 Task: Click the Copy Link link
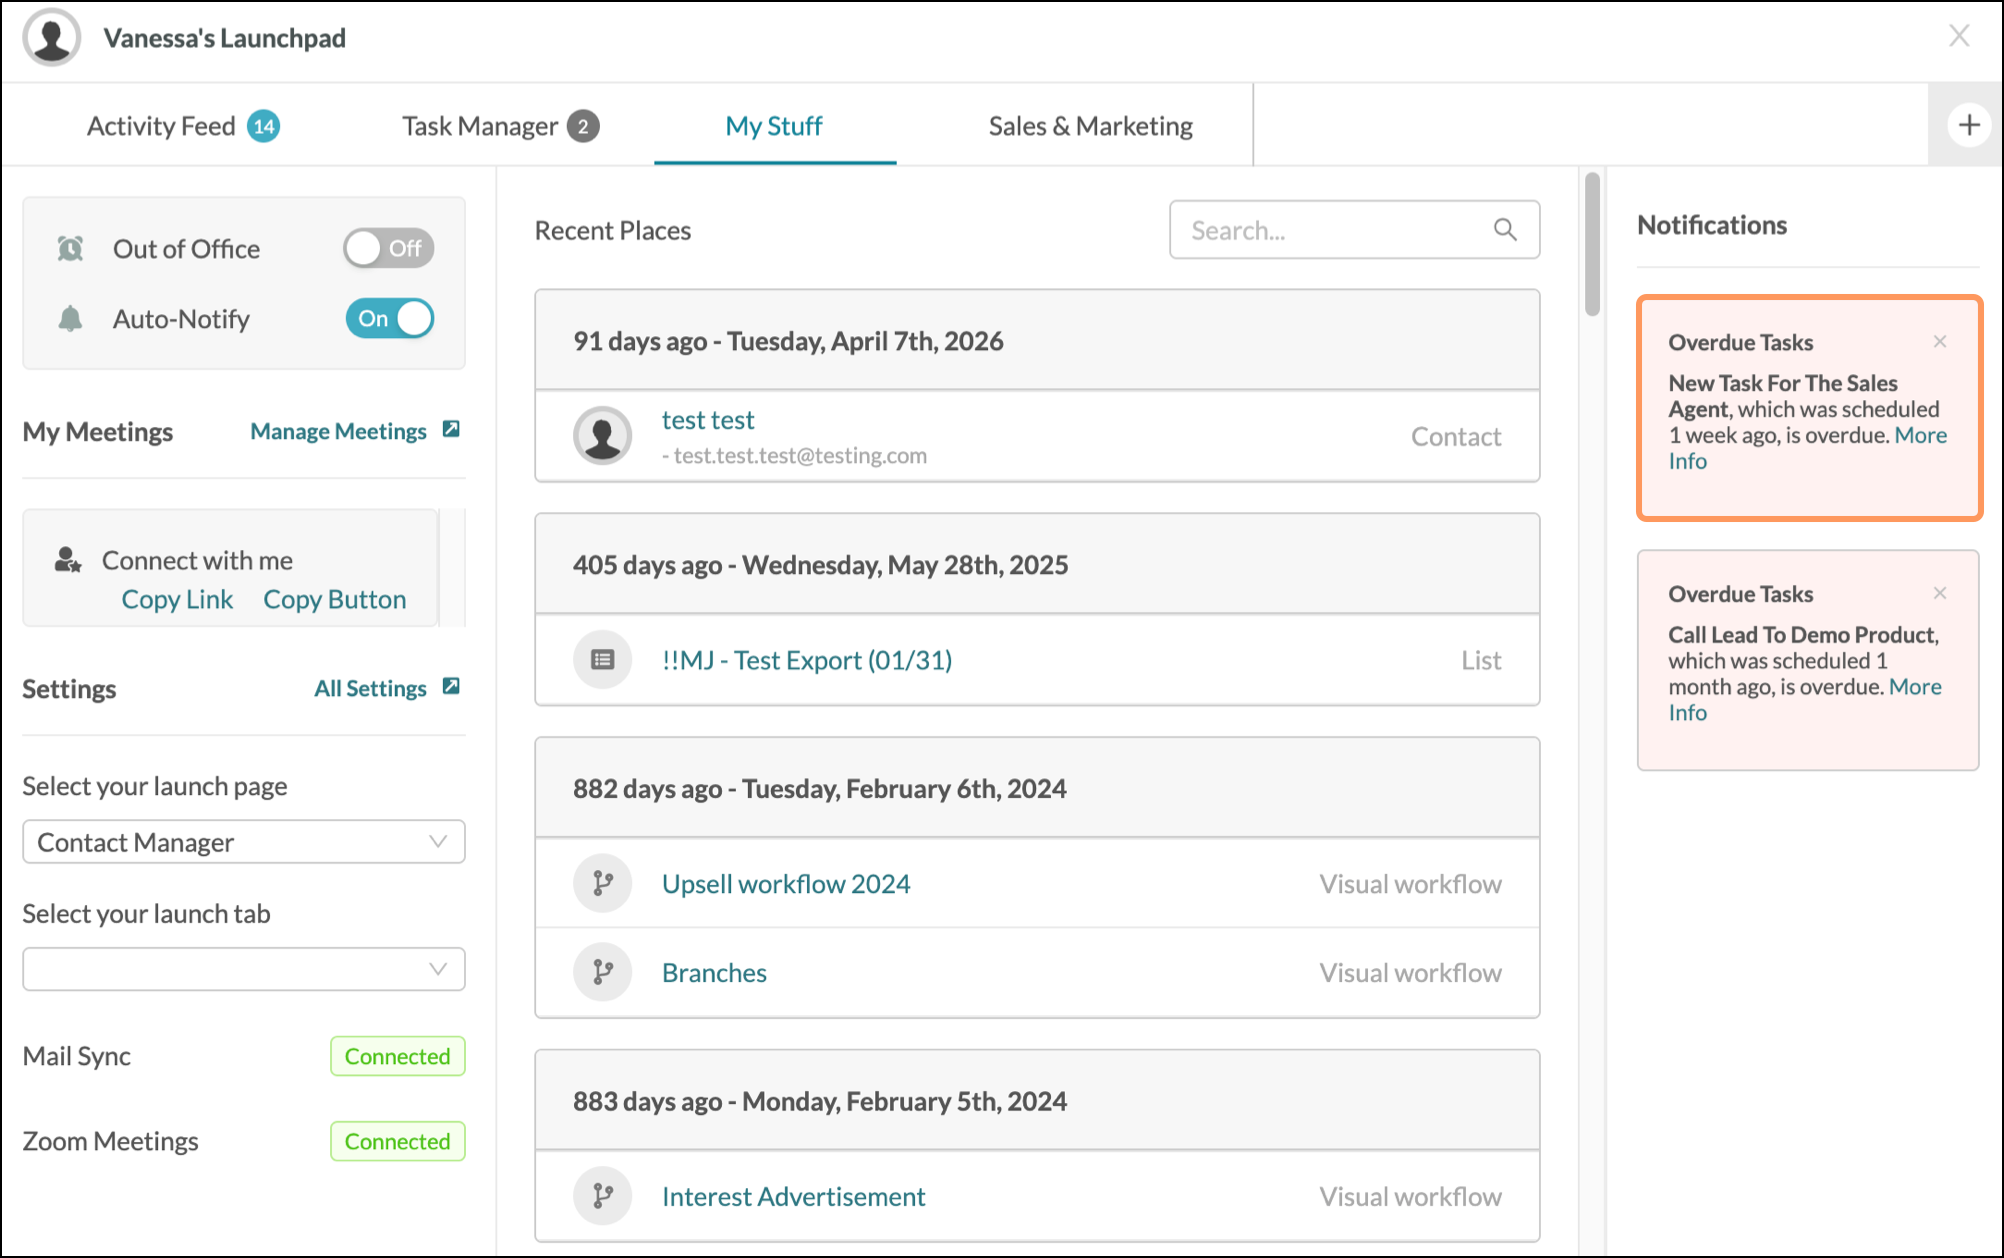[x=177, y=599]
